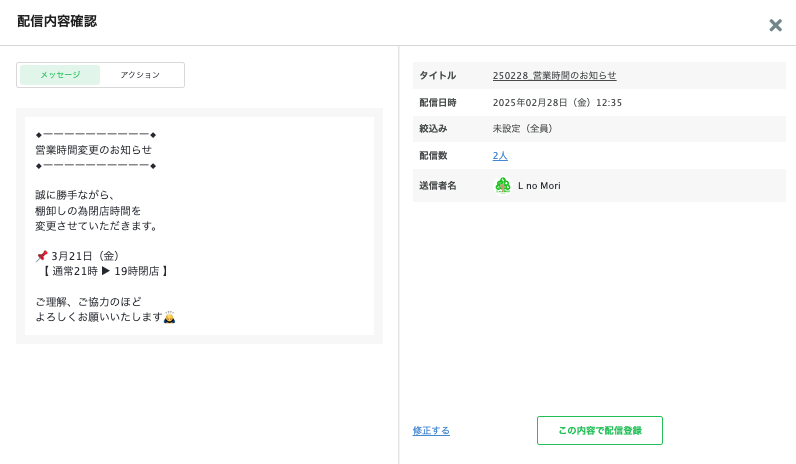Click the 営業時間変更のお知らせ line in preview

click(94, 150)
